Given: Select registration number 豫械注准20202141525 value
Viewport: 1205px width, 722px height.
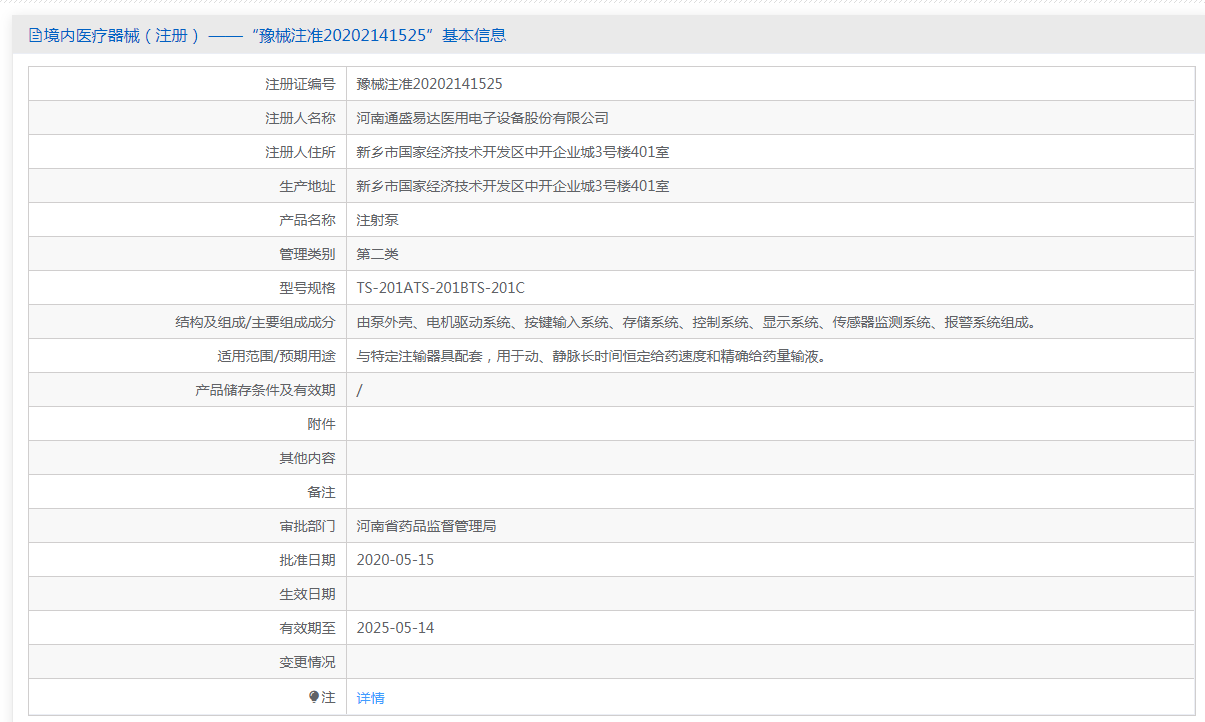Looking at the screenshot, I should (x=429, y=84).
